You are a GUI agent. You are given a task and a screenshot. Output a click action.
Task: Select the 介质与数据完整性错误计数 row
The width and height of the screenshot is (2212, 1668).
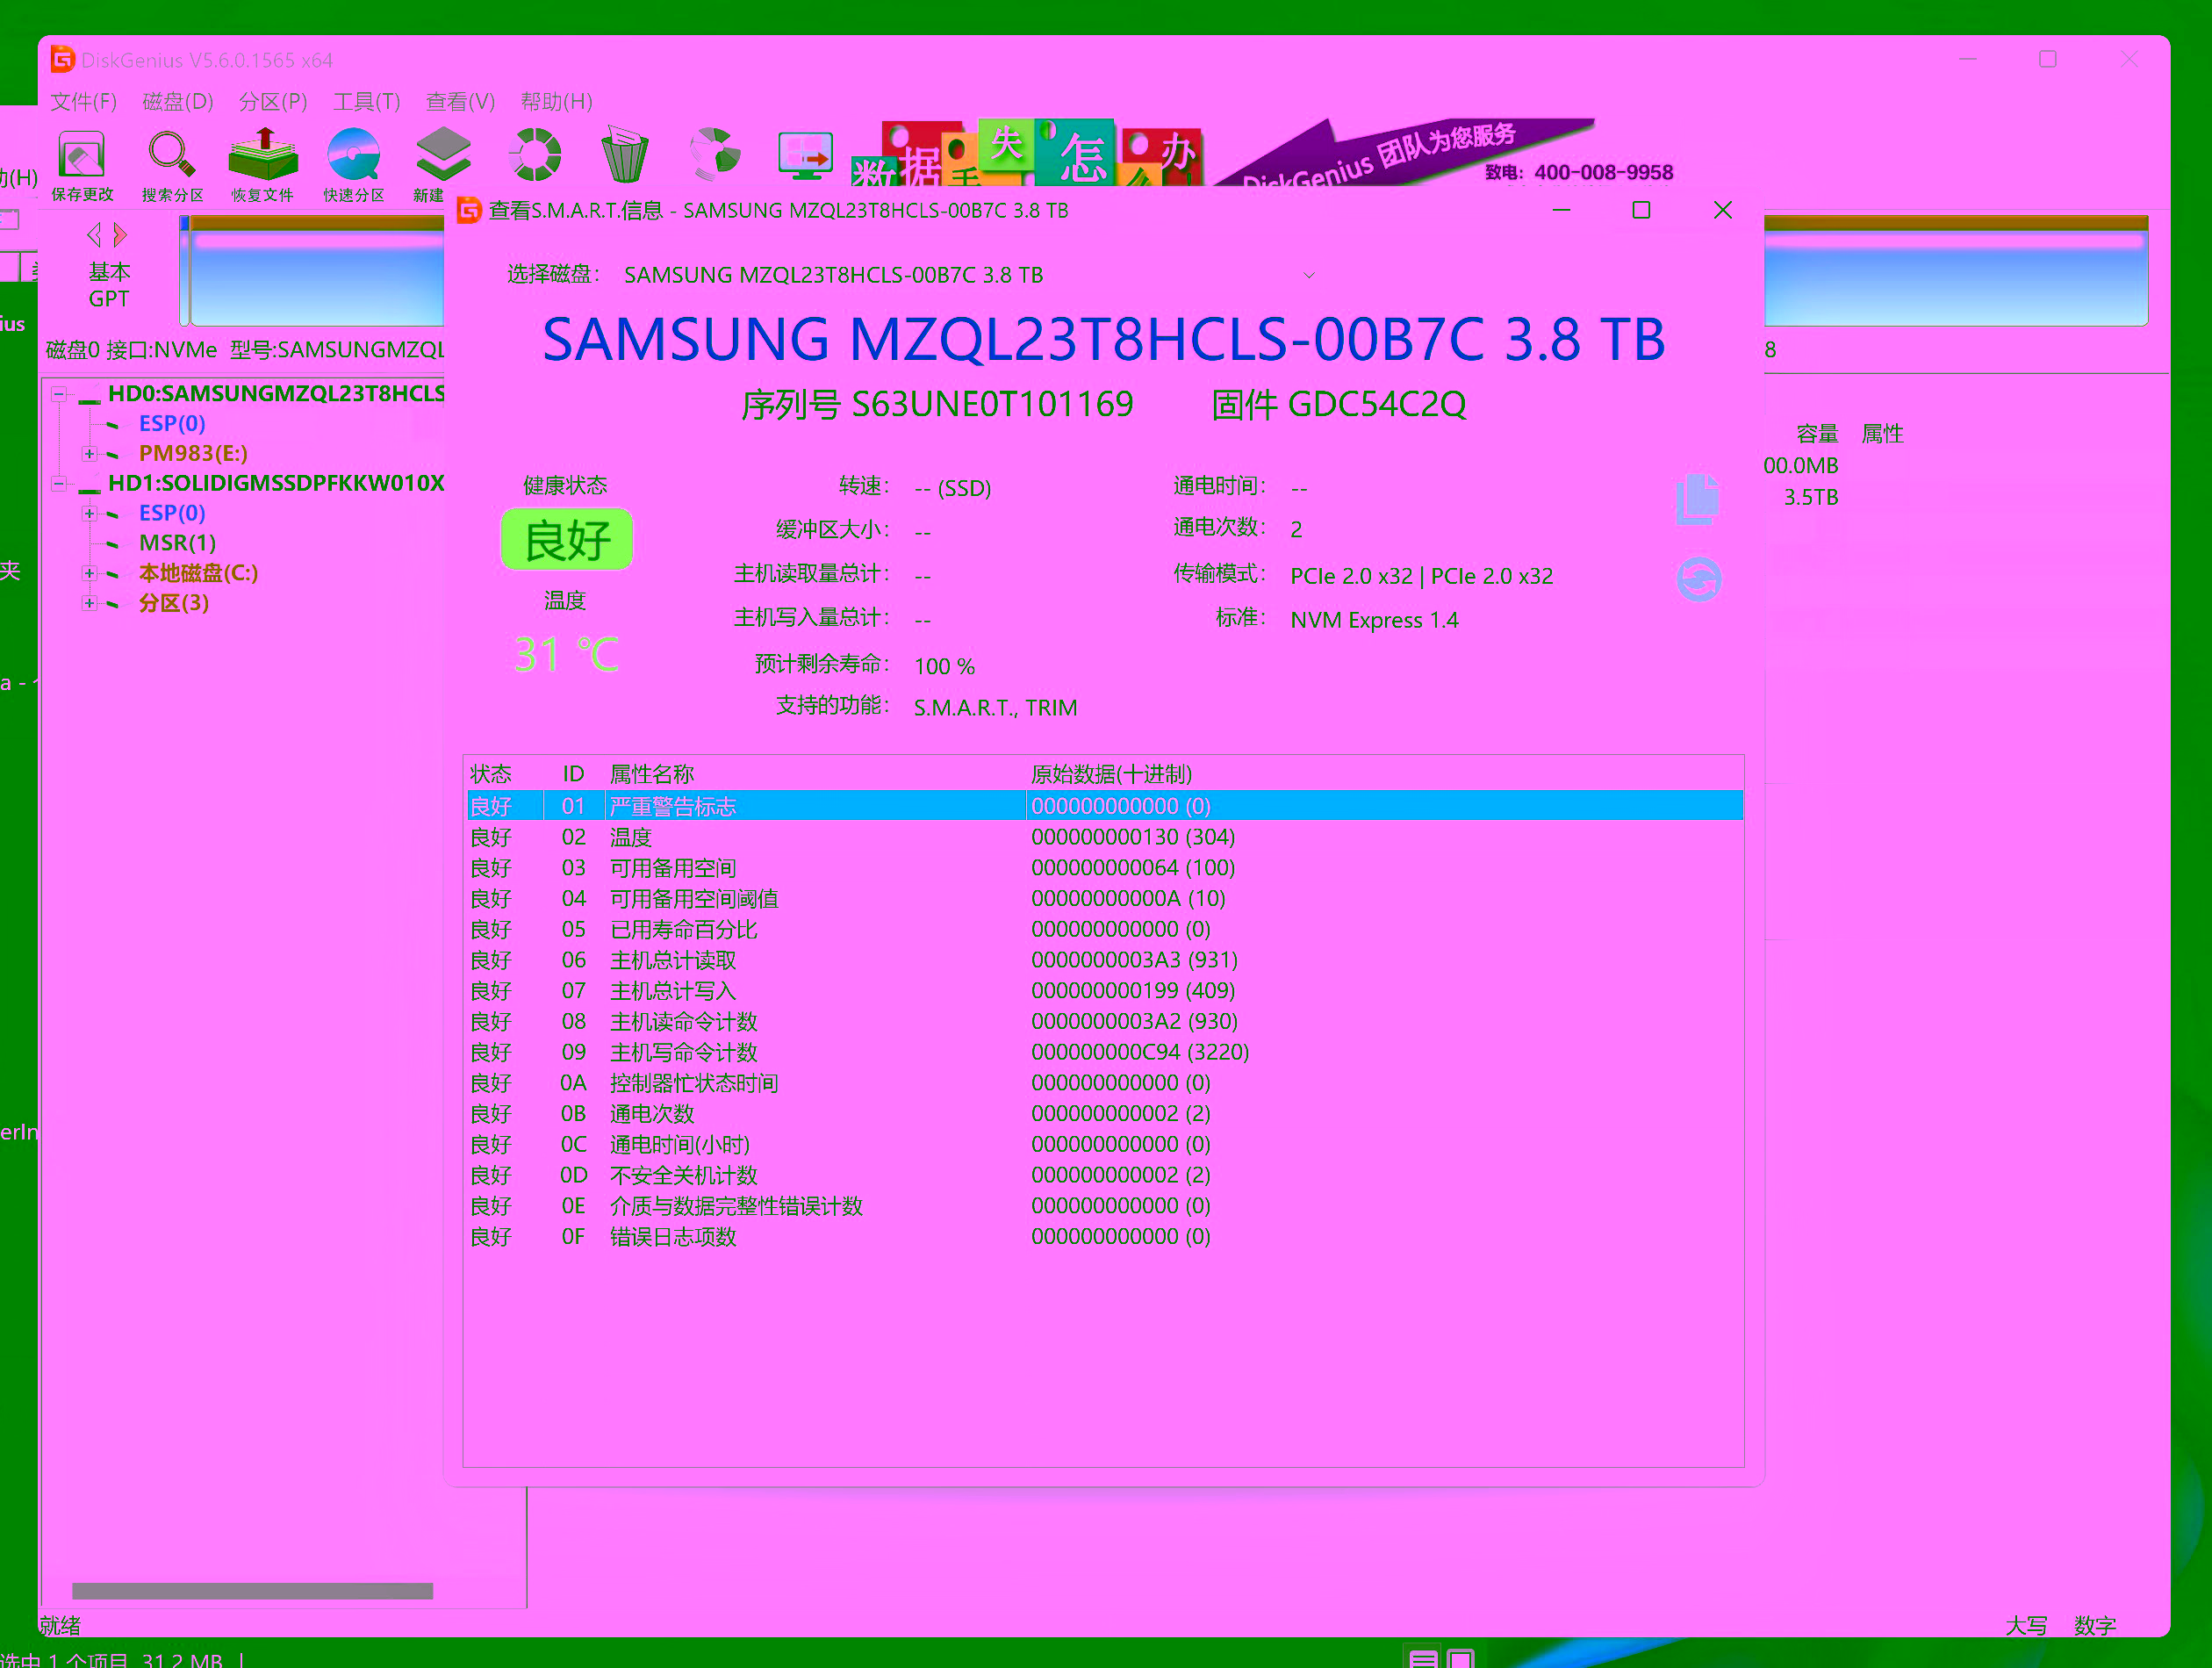1105,1206
